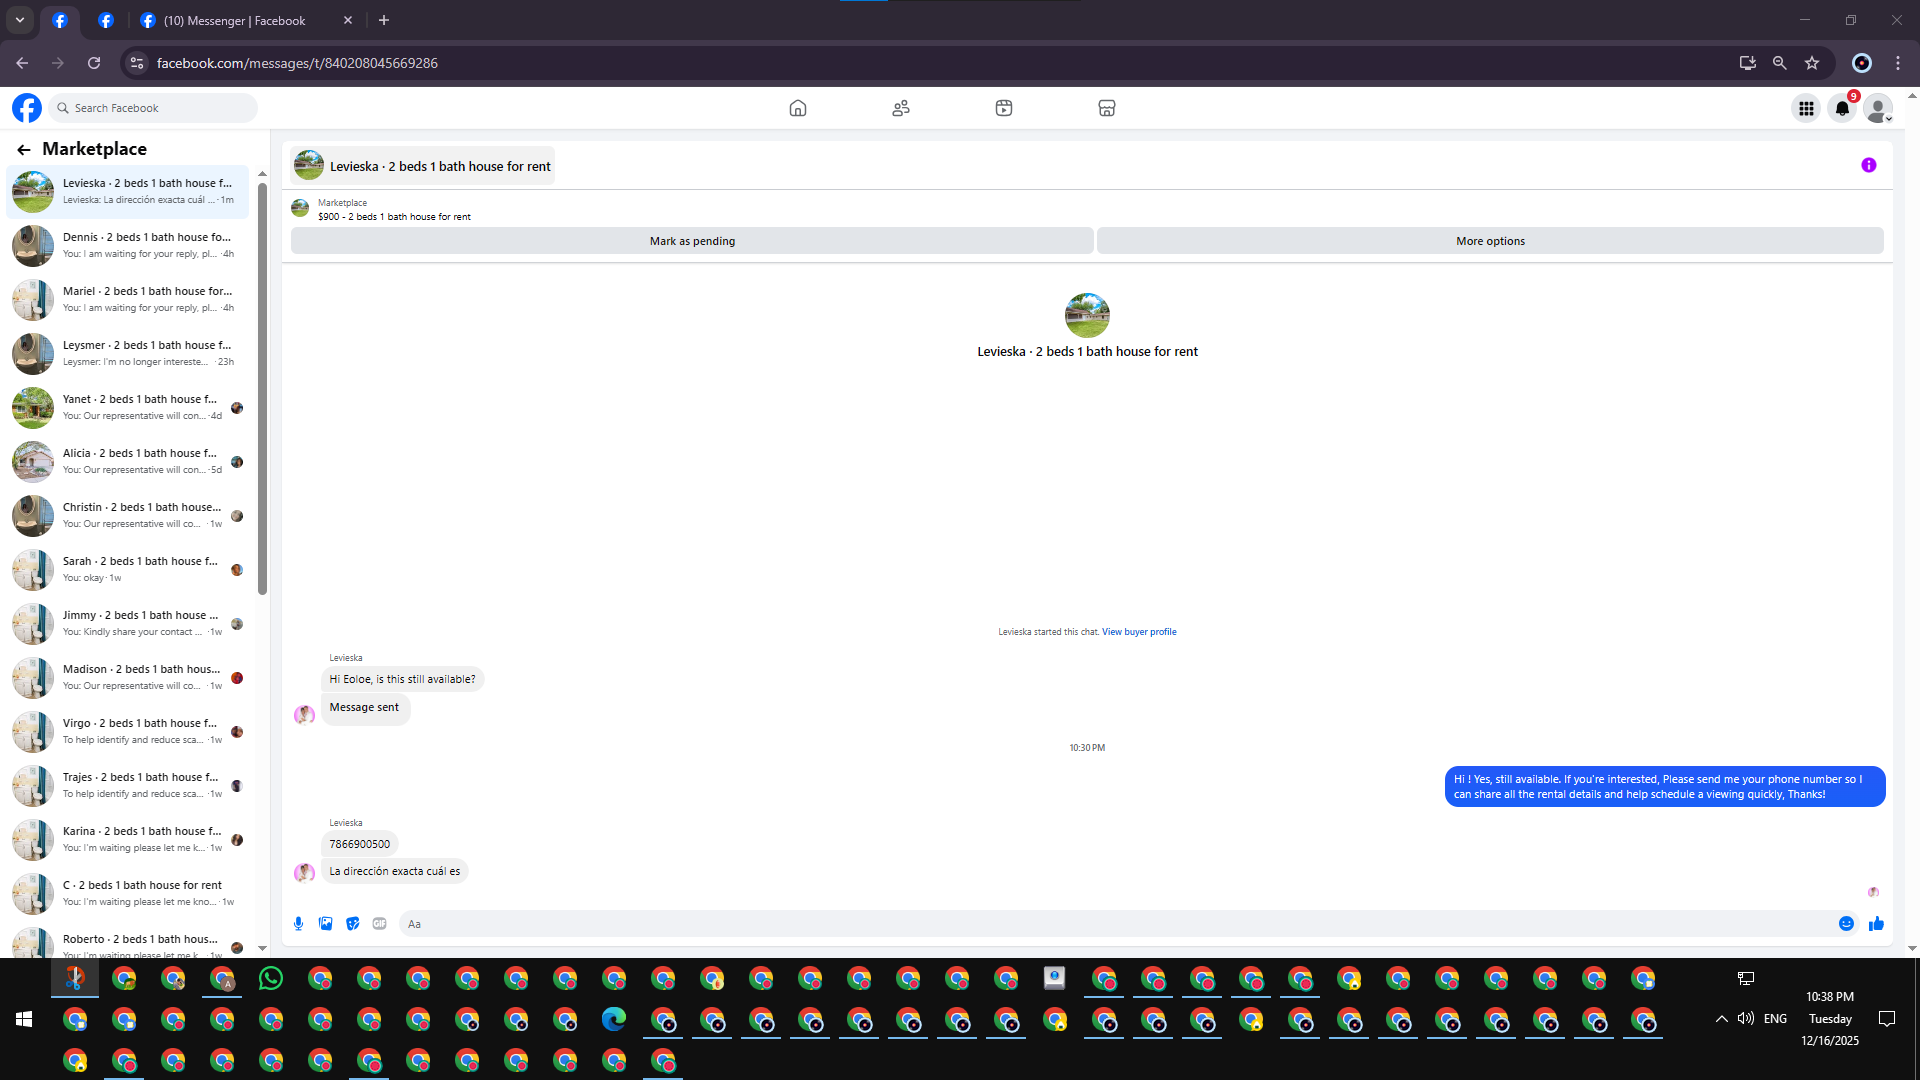The width and height of the screenshot is (1920, 1080).
Task: Open the Facebook menu grid icon
Action: 1806,108
